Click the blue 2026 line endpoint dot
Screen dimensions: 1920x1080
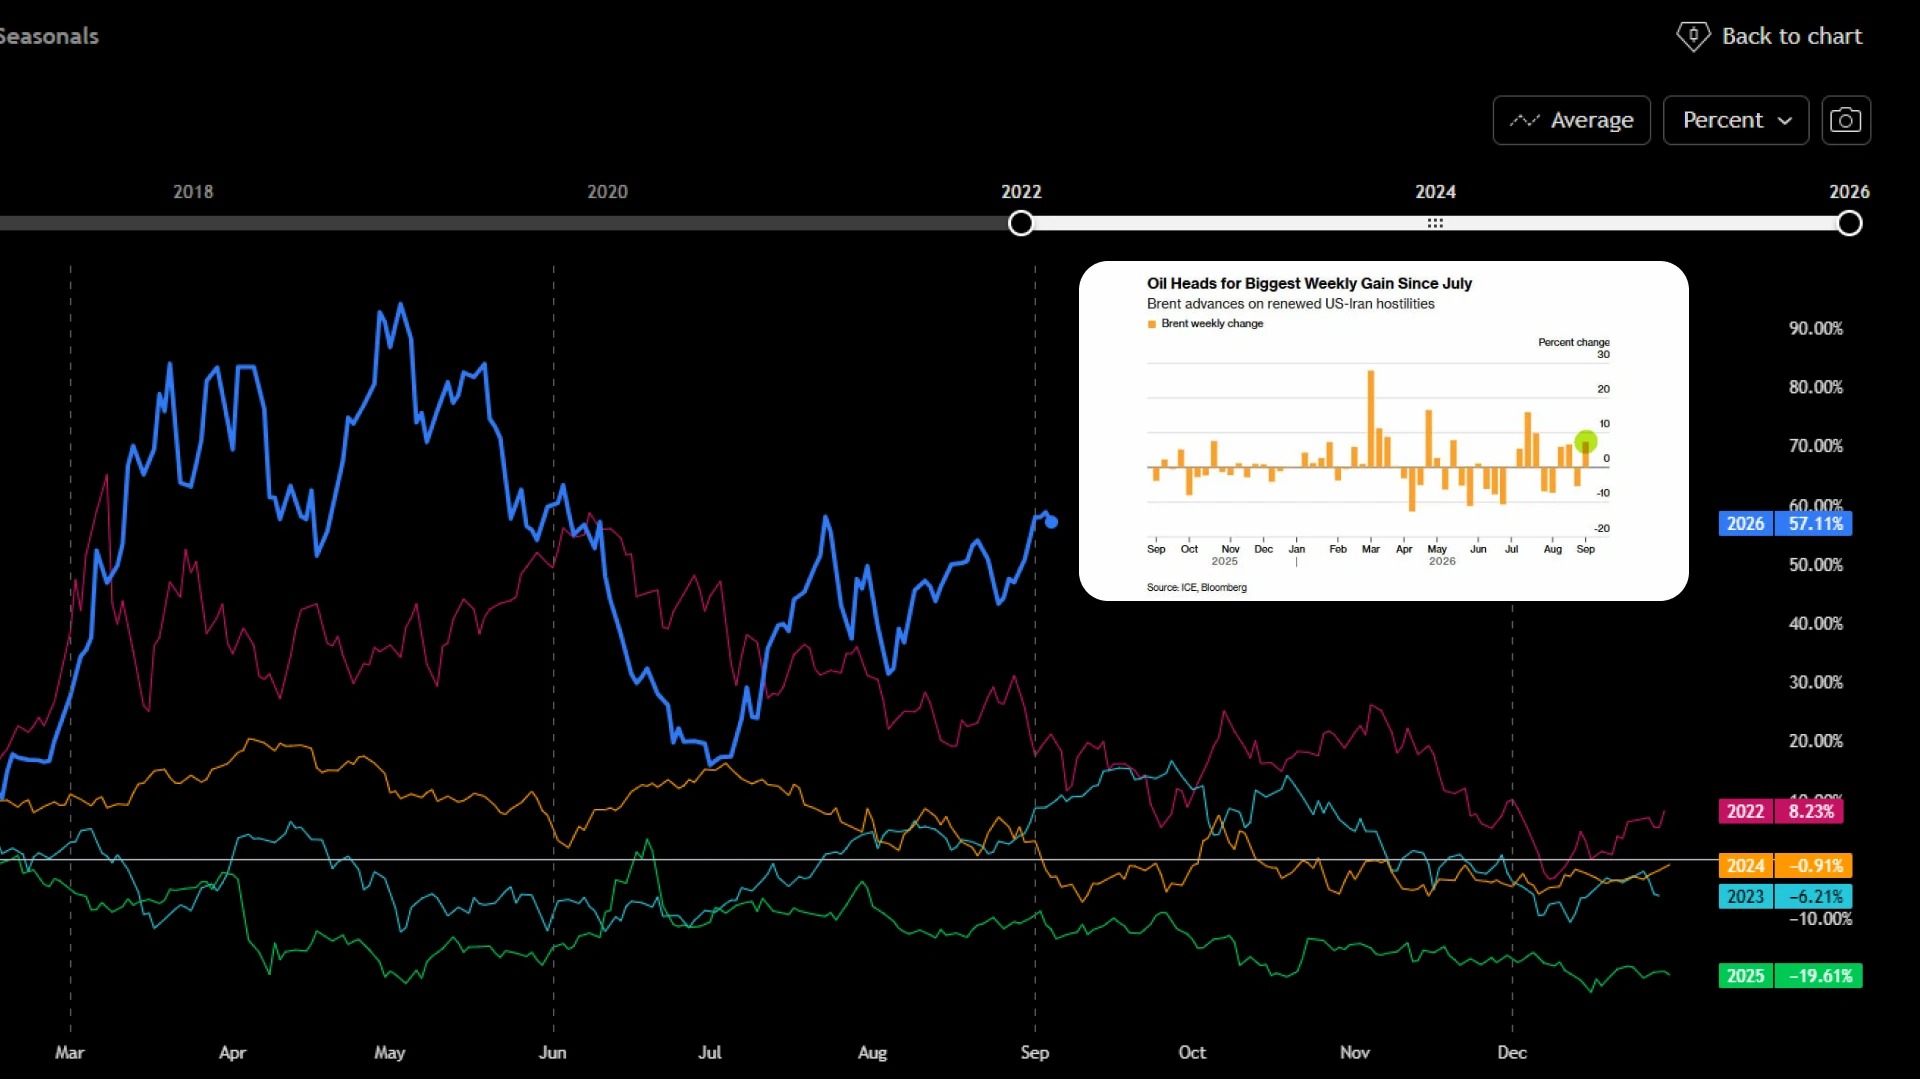coord(1051,521)
